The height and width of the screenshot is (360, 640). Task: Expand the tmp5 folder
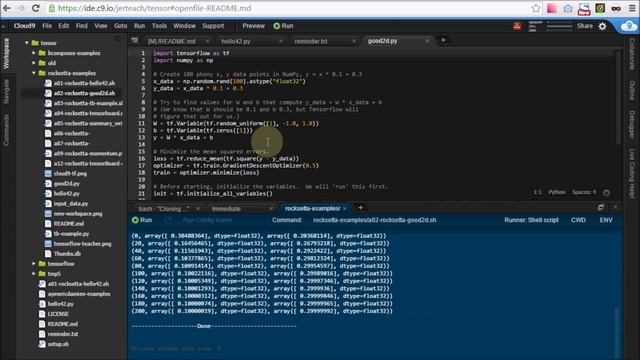pyautogui.click(x=33, y=274)
